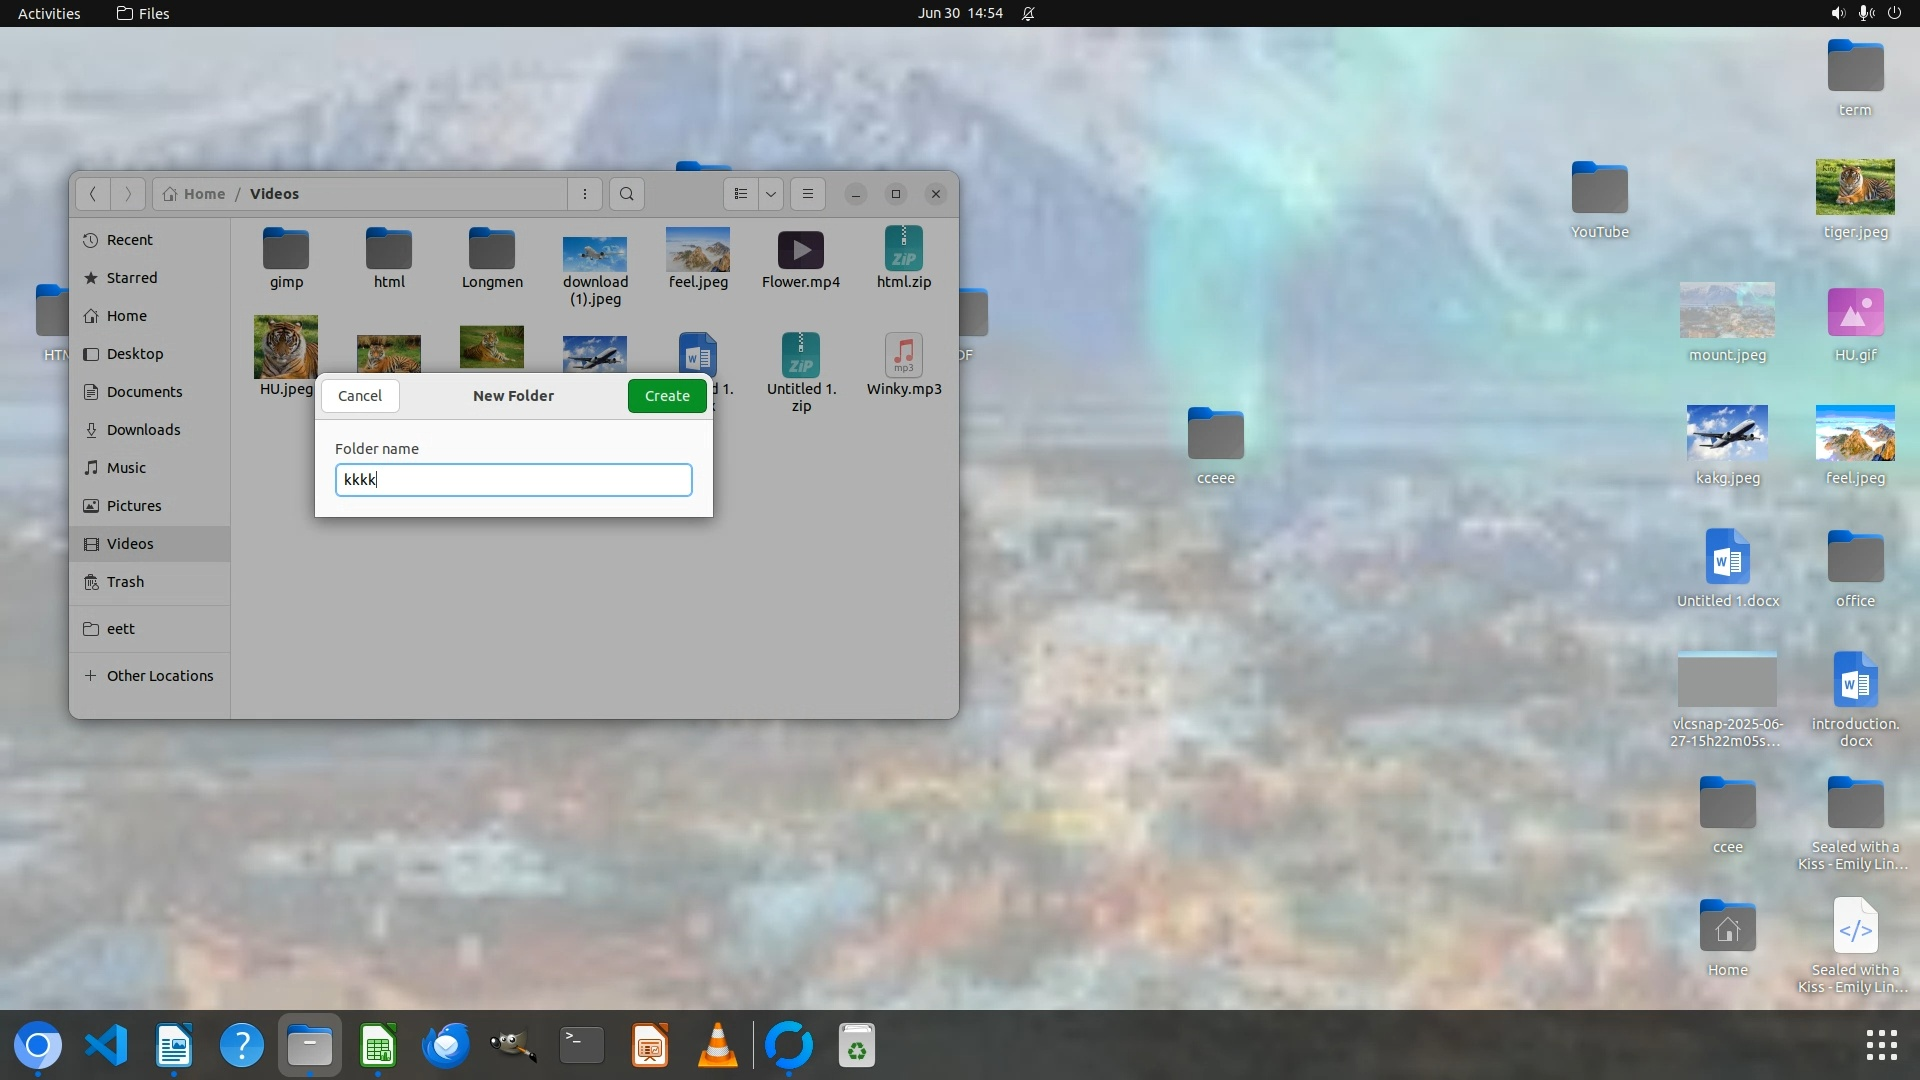1920x1080 pixels.
Task: Click the back navigation arrow
Action: pyautogui.click(x=93, y=194)
